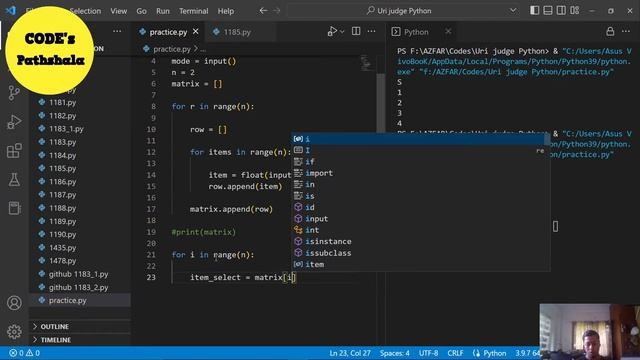Change indentation via Spaces: 4
640x360 pixels.
click(394, 353)
